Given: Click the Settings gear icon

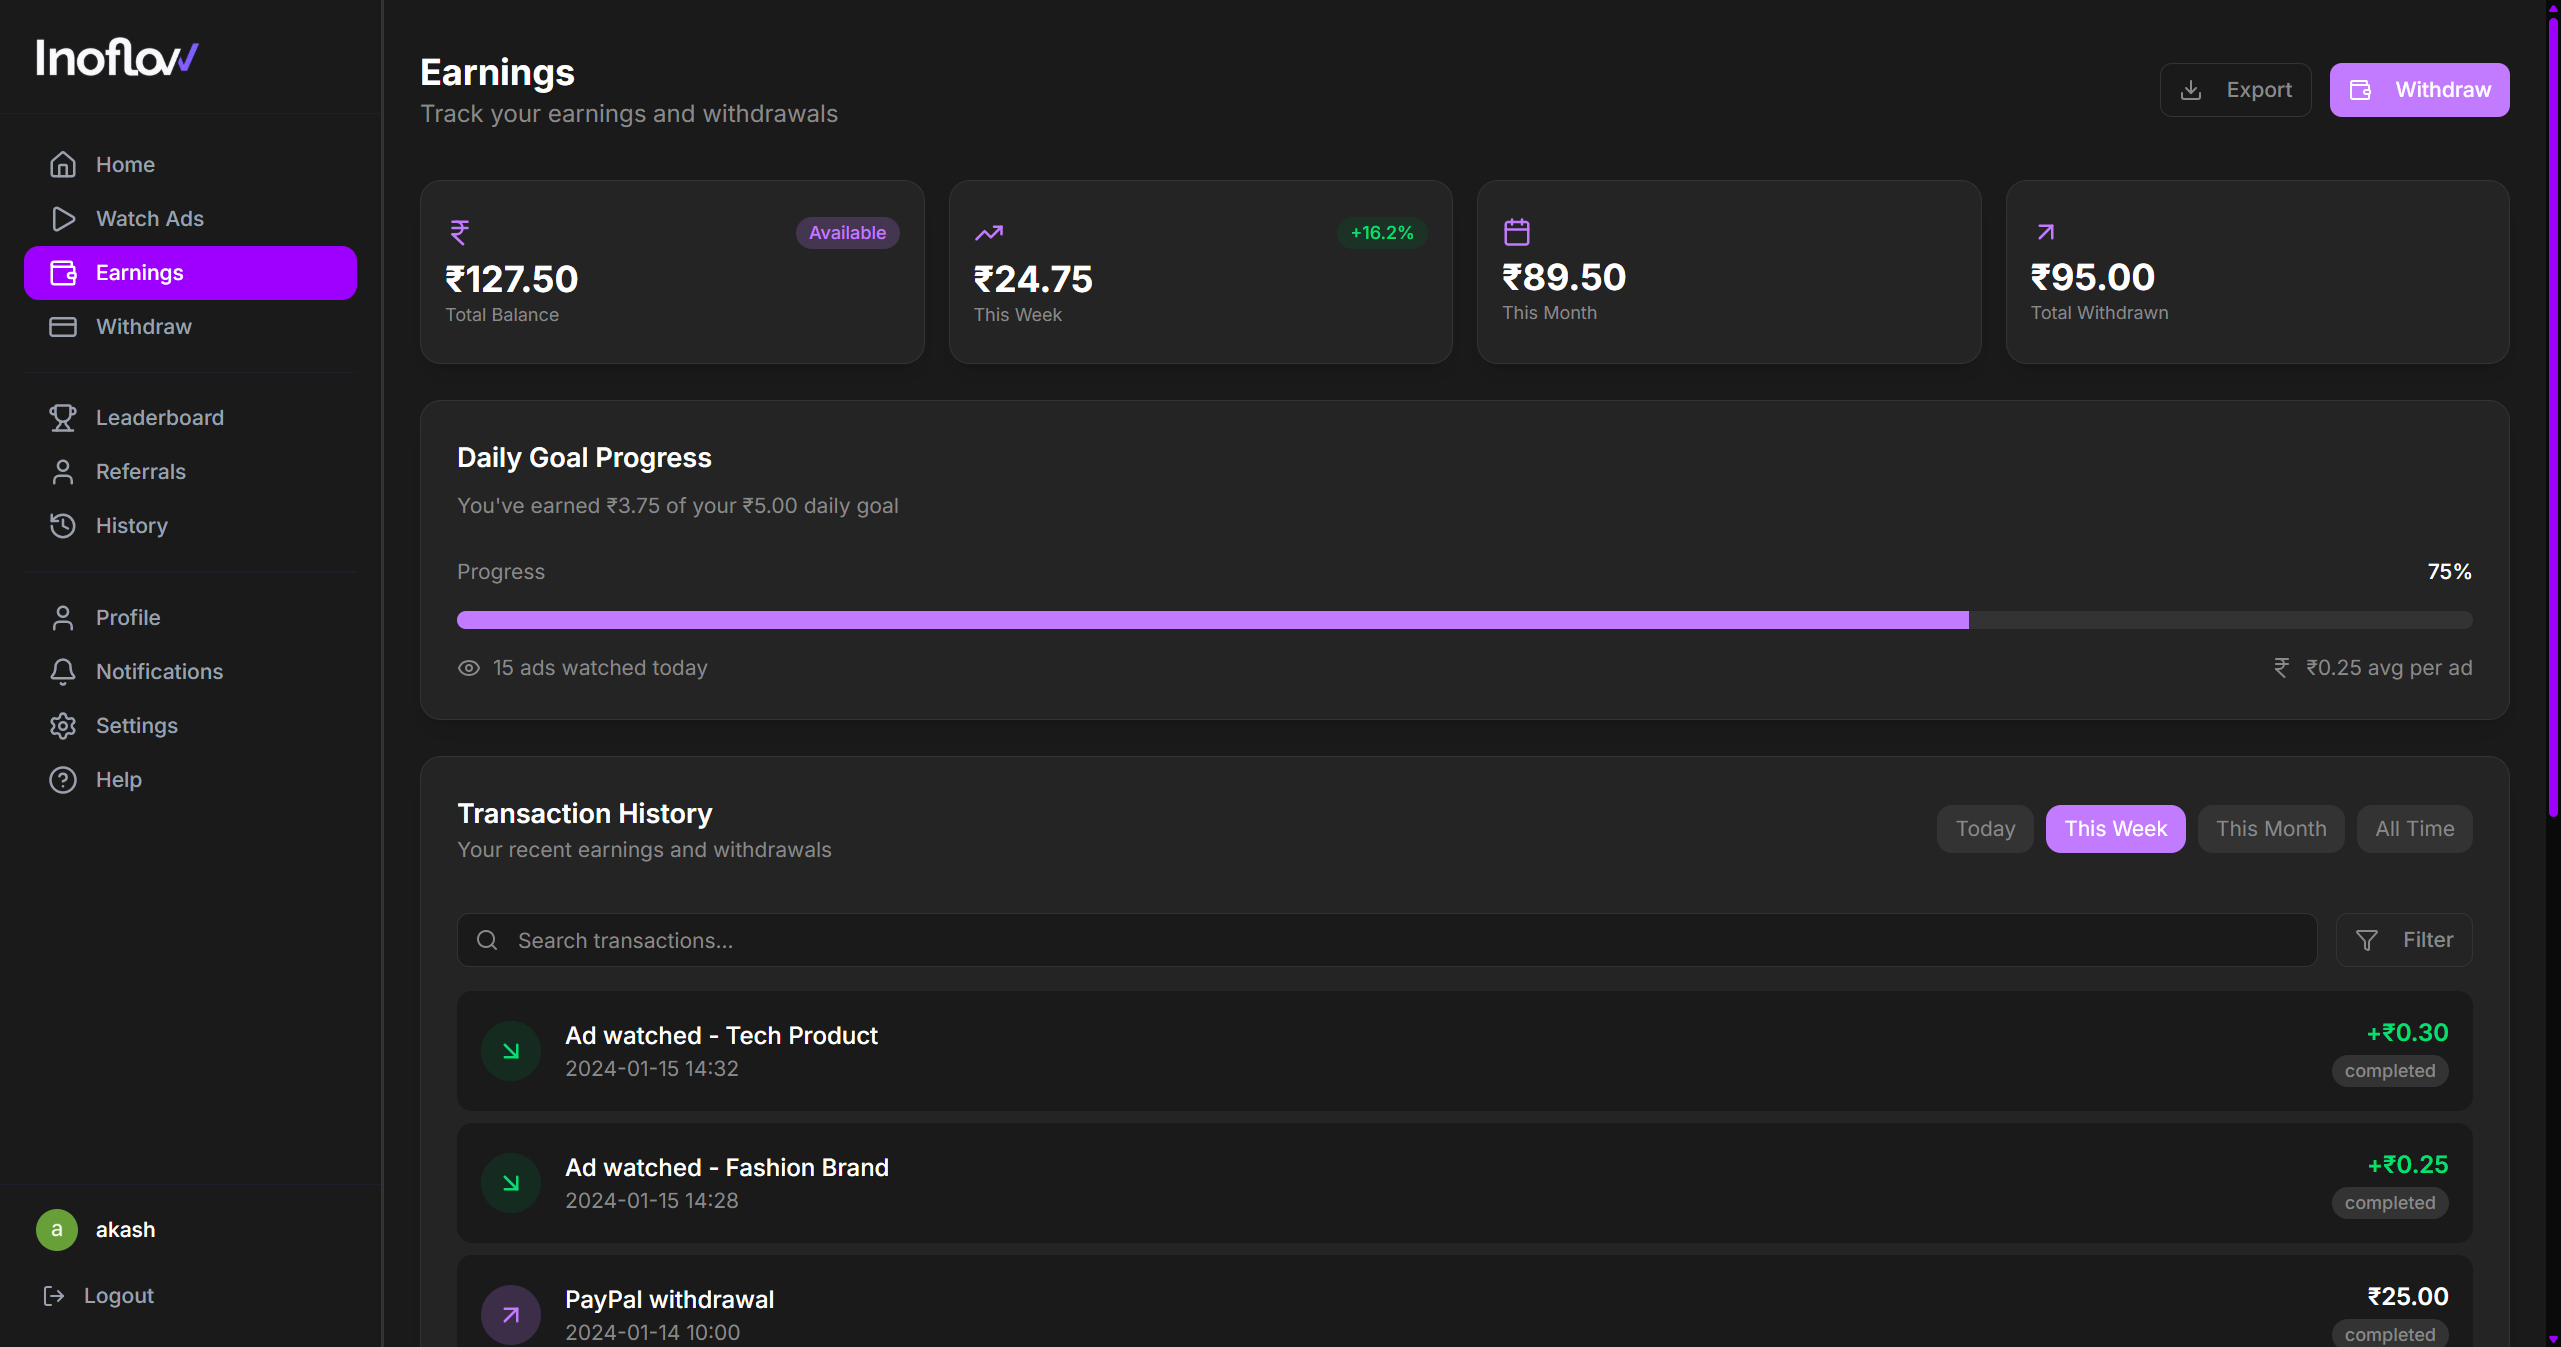Looking at the screenshot, I should 63,725.
